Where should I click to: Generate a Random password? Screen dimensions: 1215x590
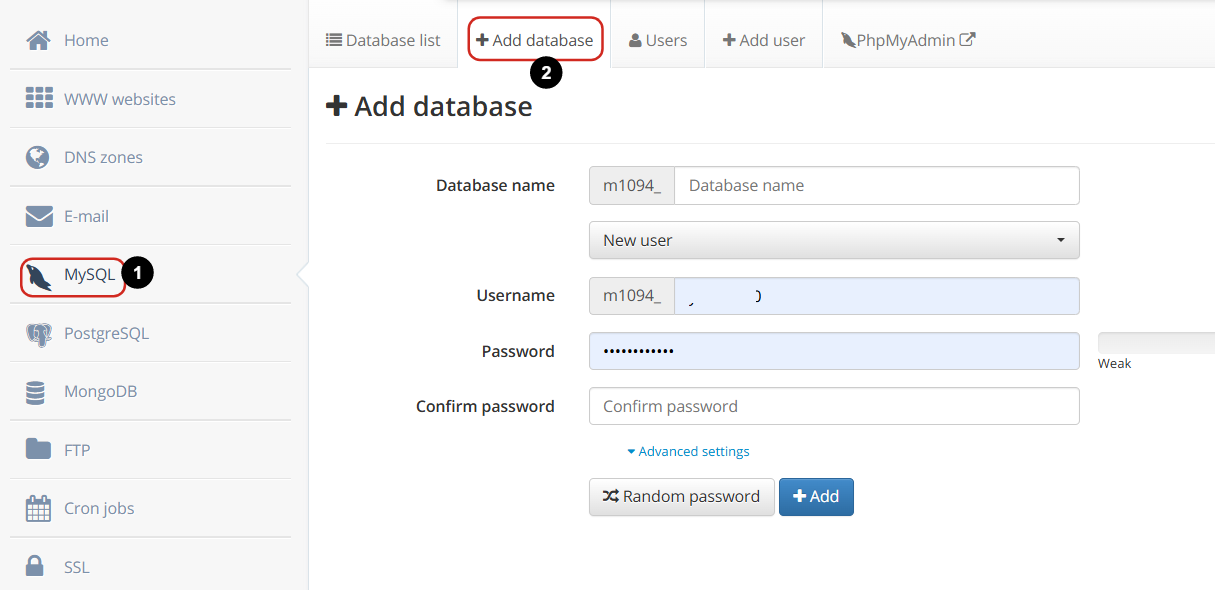[681, 496]
